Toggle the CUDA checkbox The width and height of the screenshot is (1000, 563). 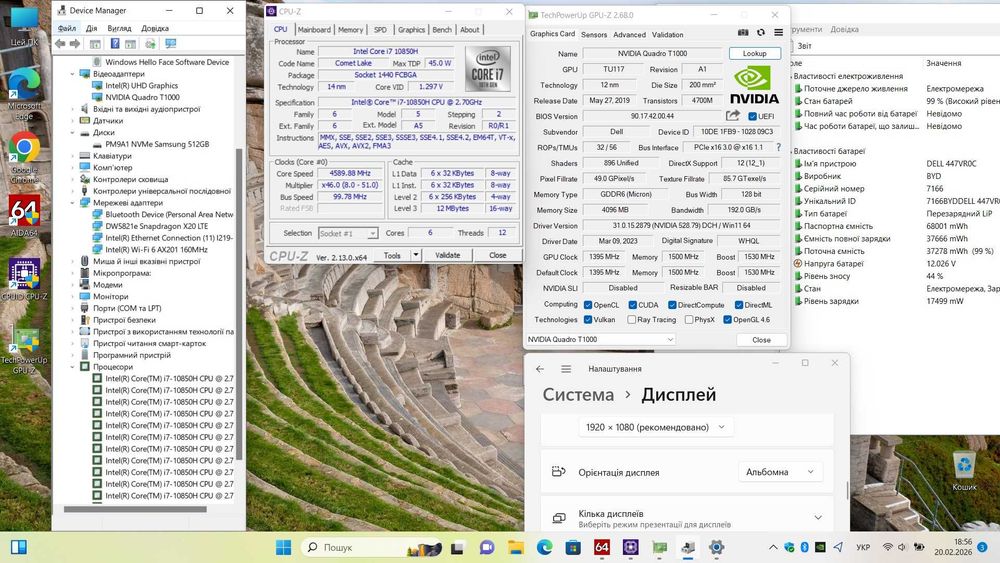[x=633, y=305]
